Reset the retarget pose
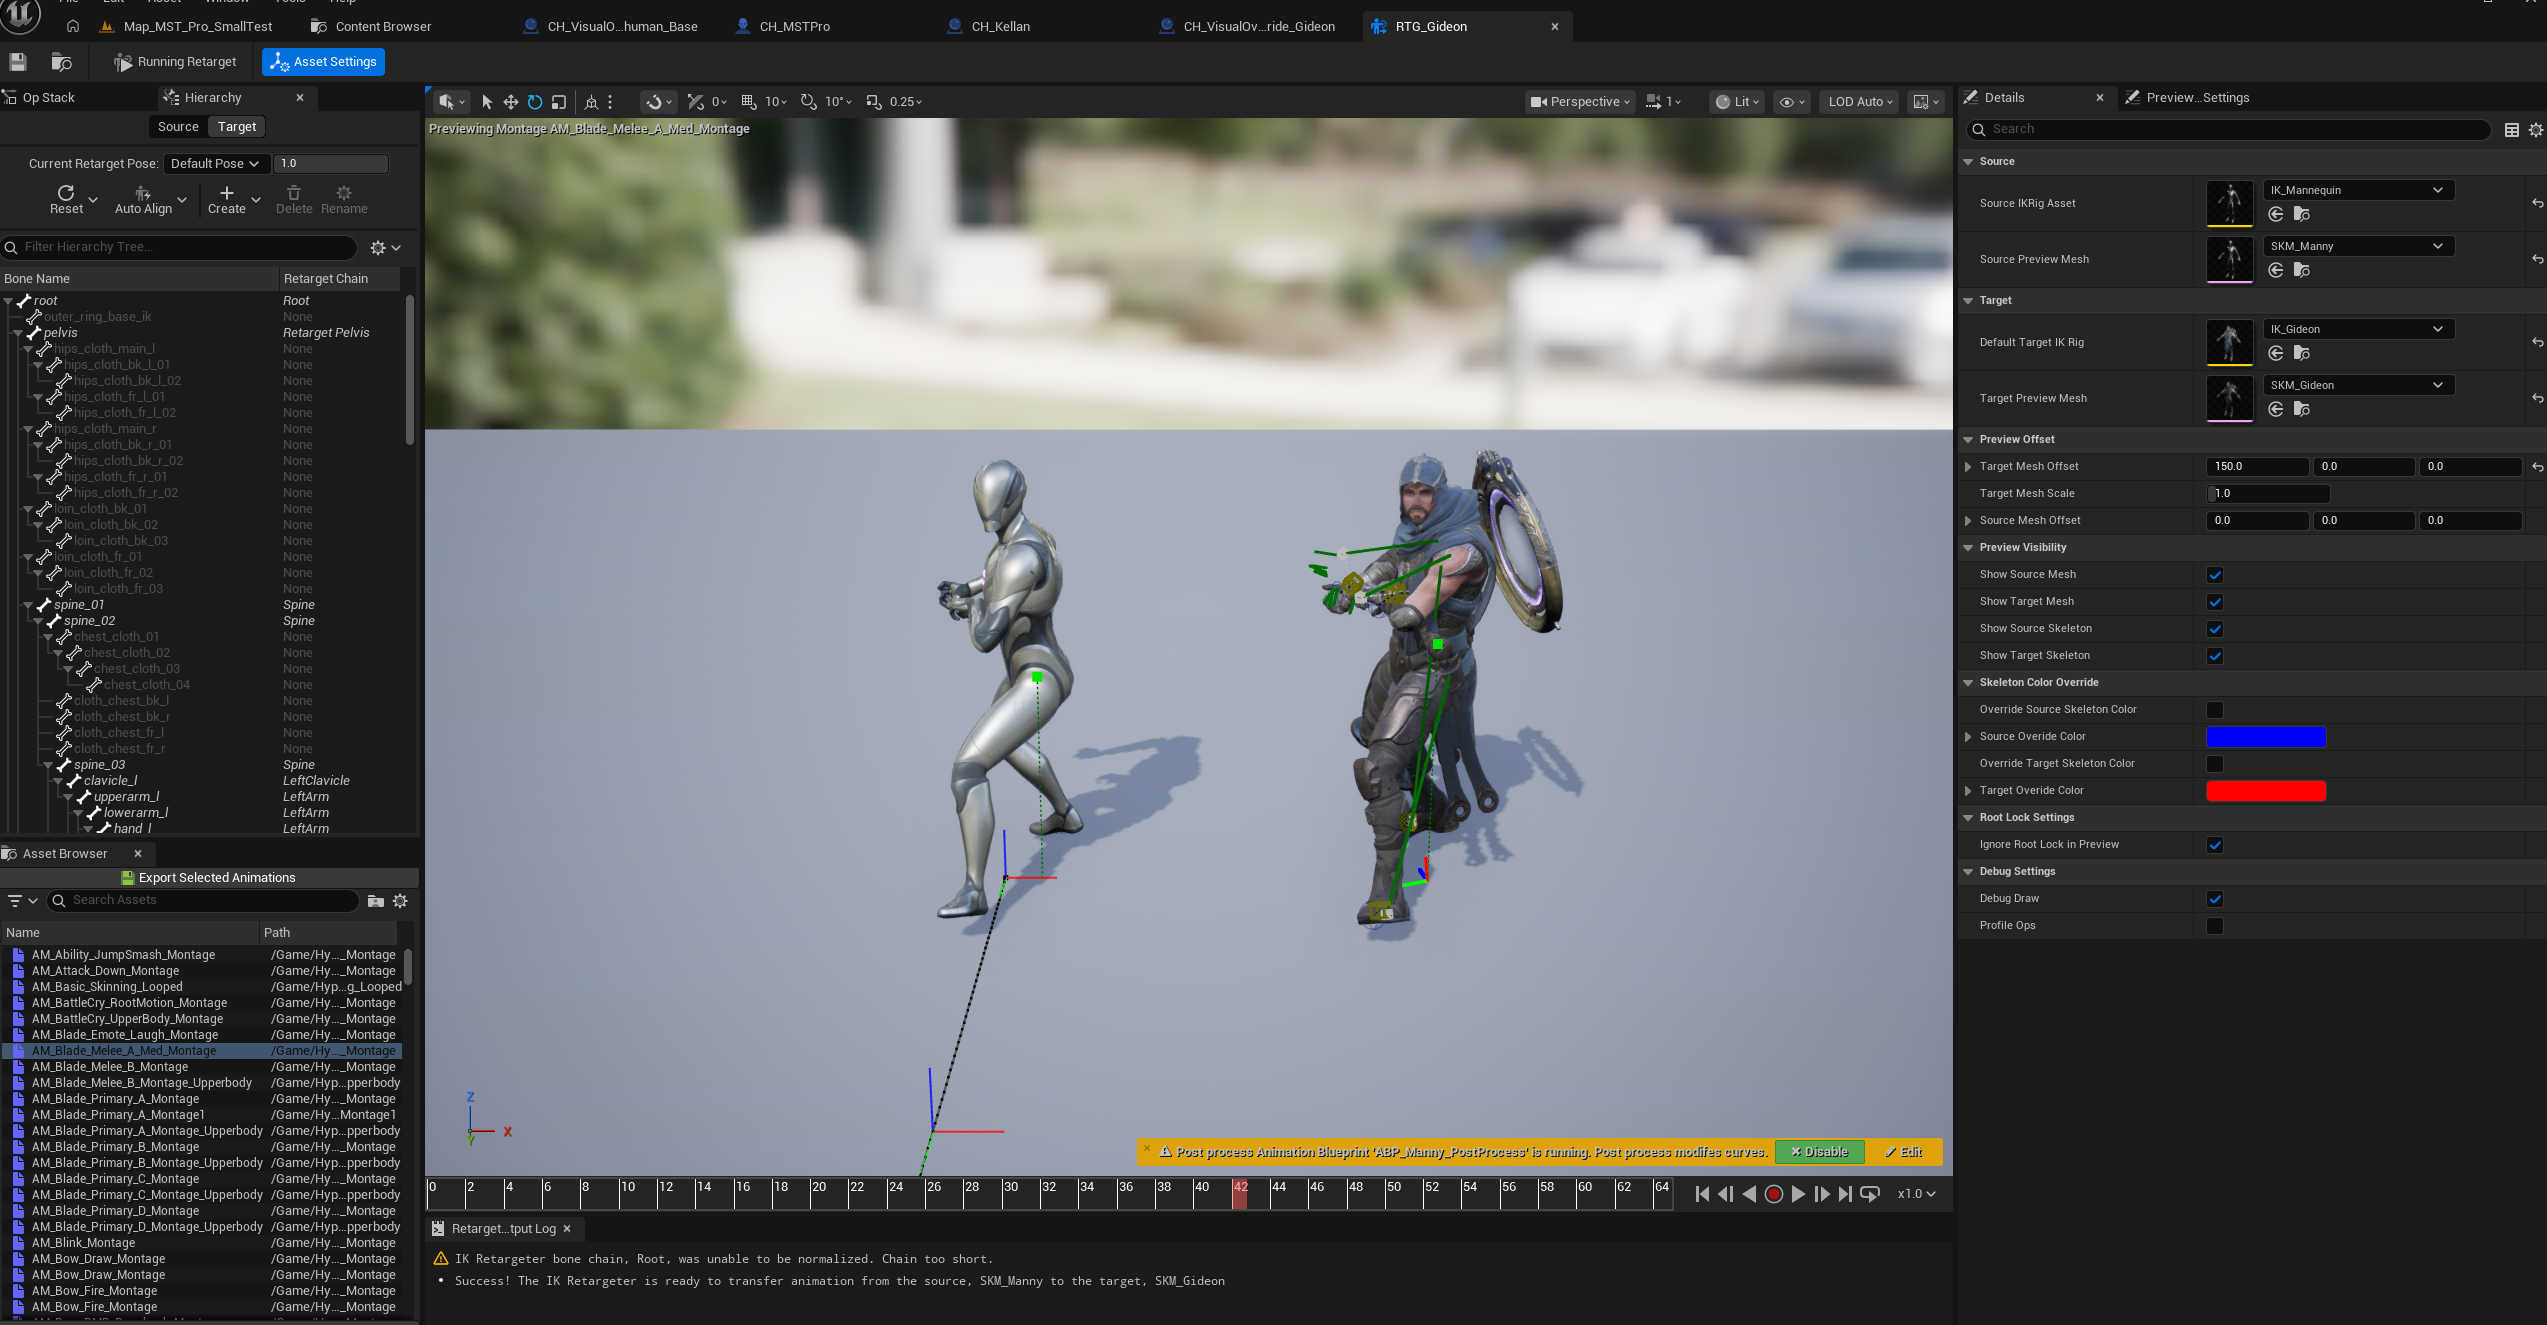 [66, 199]
